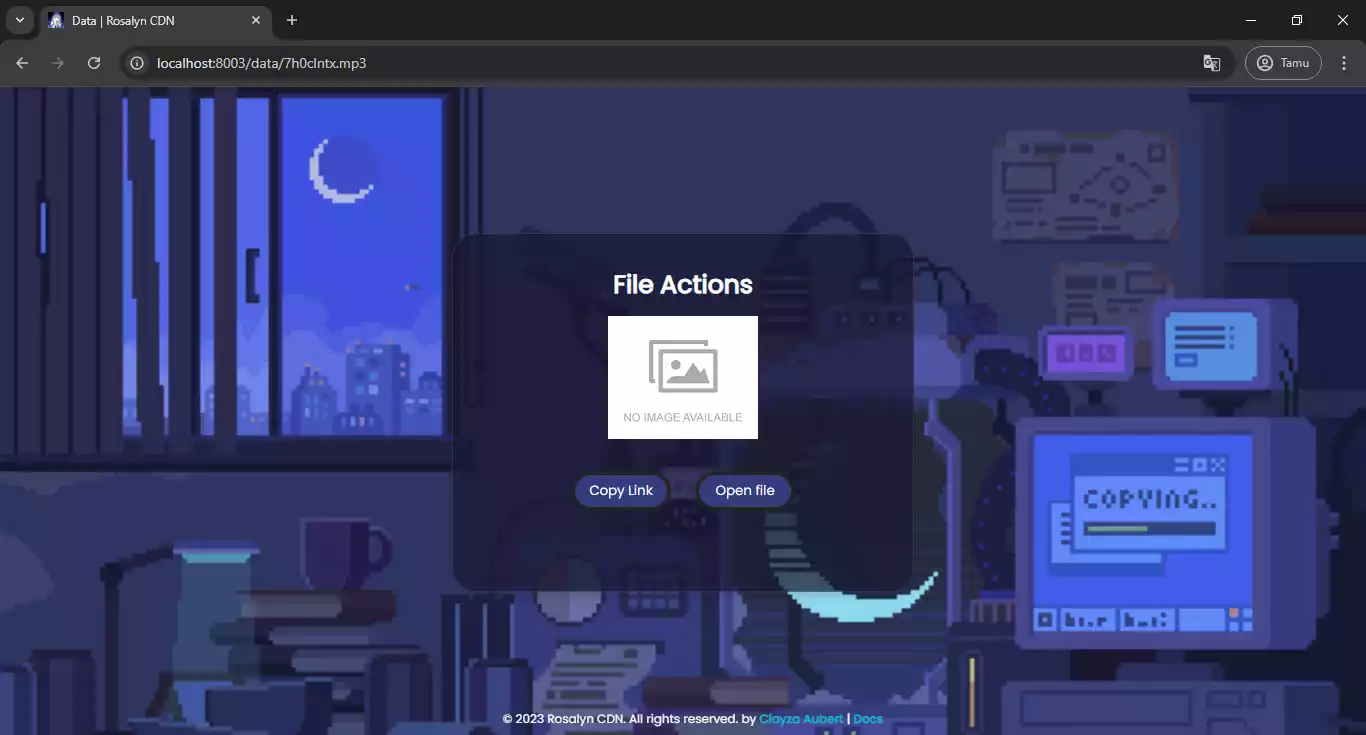Open the Docs footer link
Image resolution: width=1366 pixels, height=735 pixels.
point(868,719)
